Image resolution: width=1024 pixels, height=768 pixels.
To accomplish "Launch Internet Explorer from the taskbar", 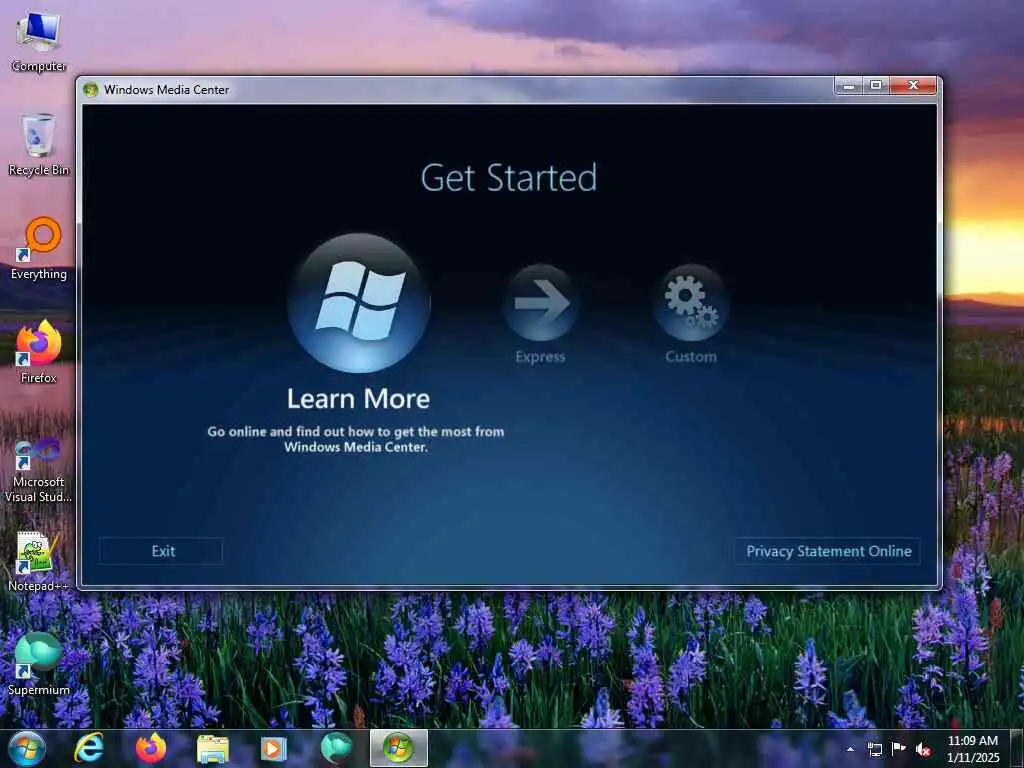I will click(x=89, y=748).
